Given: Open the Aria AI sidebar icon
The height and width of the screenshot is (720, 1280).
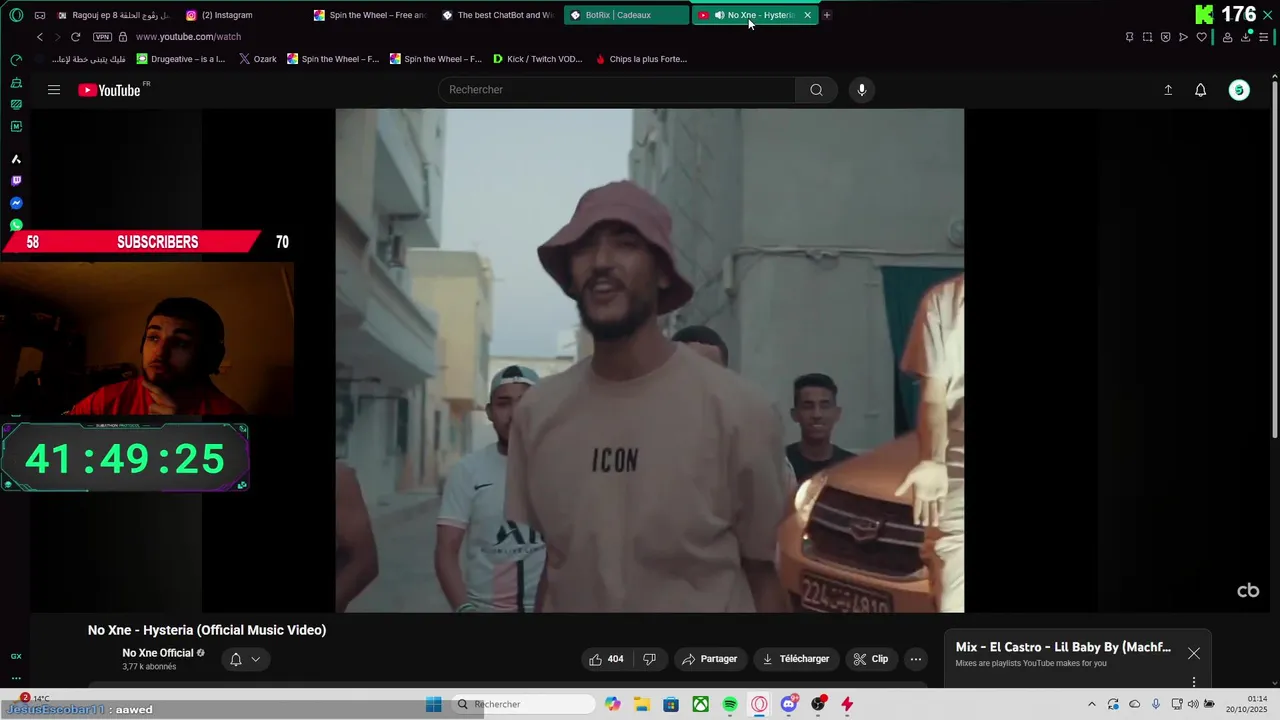Looking at the screenshot, I should [16, 159].
